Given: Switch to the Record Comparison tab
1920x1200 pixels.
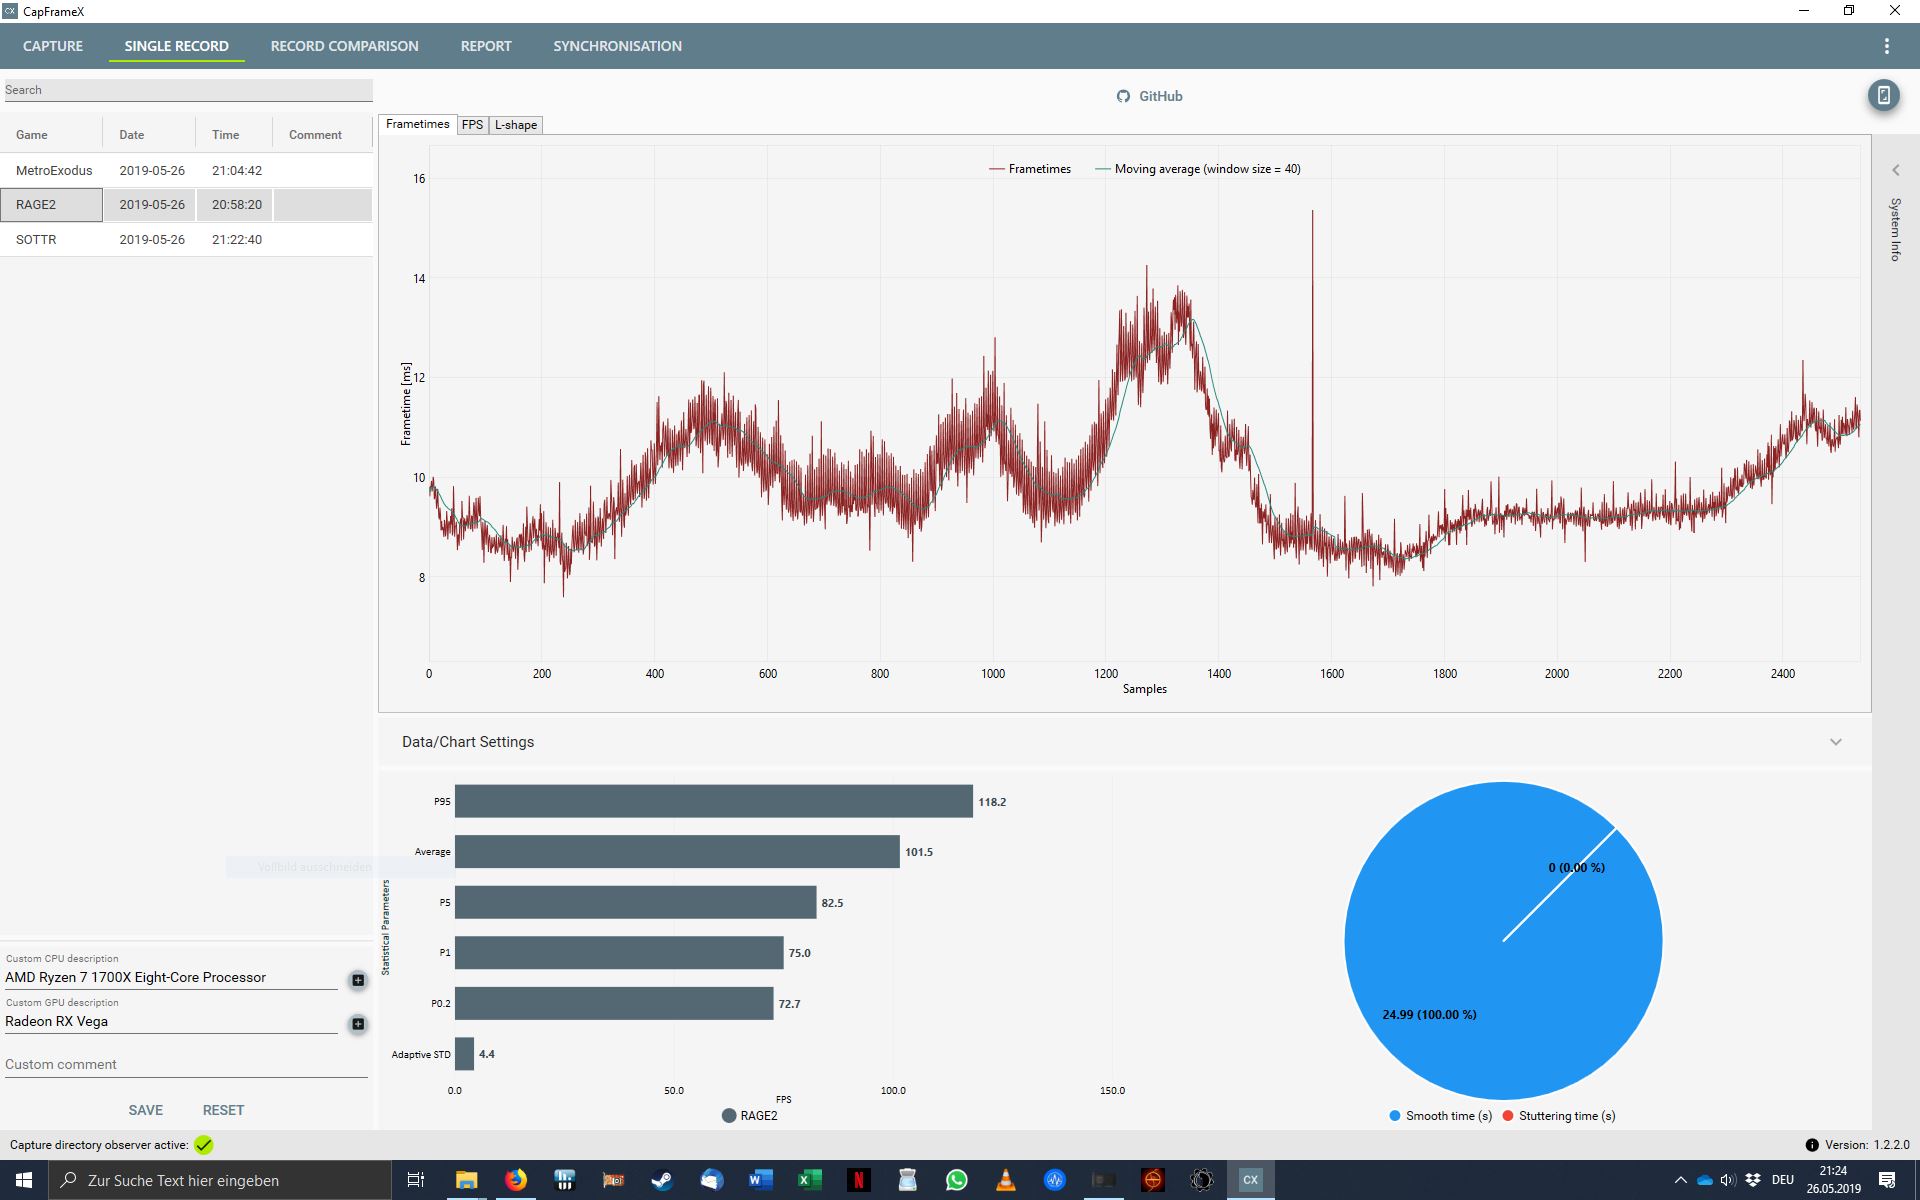Looking at the screenshot, I should point(344,46).
